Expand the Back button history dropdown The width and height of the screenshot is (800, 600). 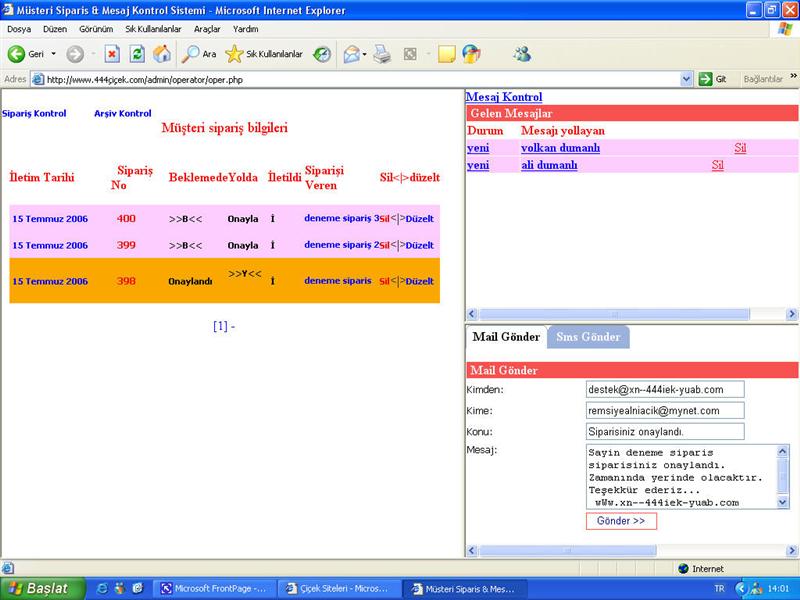click(53, 54)
